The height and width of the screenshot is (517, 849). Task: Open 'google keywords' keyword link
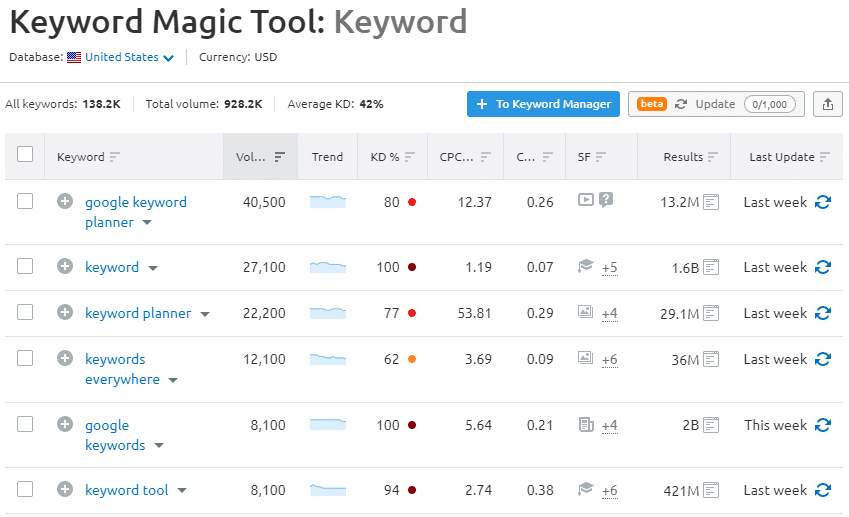(115, 435)
